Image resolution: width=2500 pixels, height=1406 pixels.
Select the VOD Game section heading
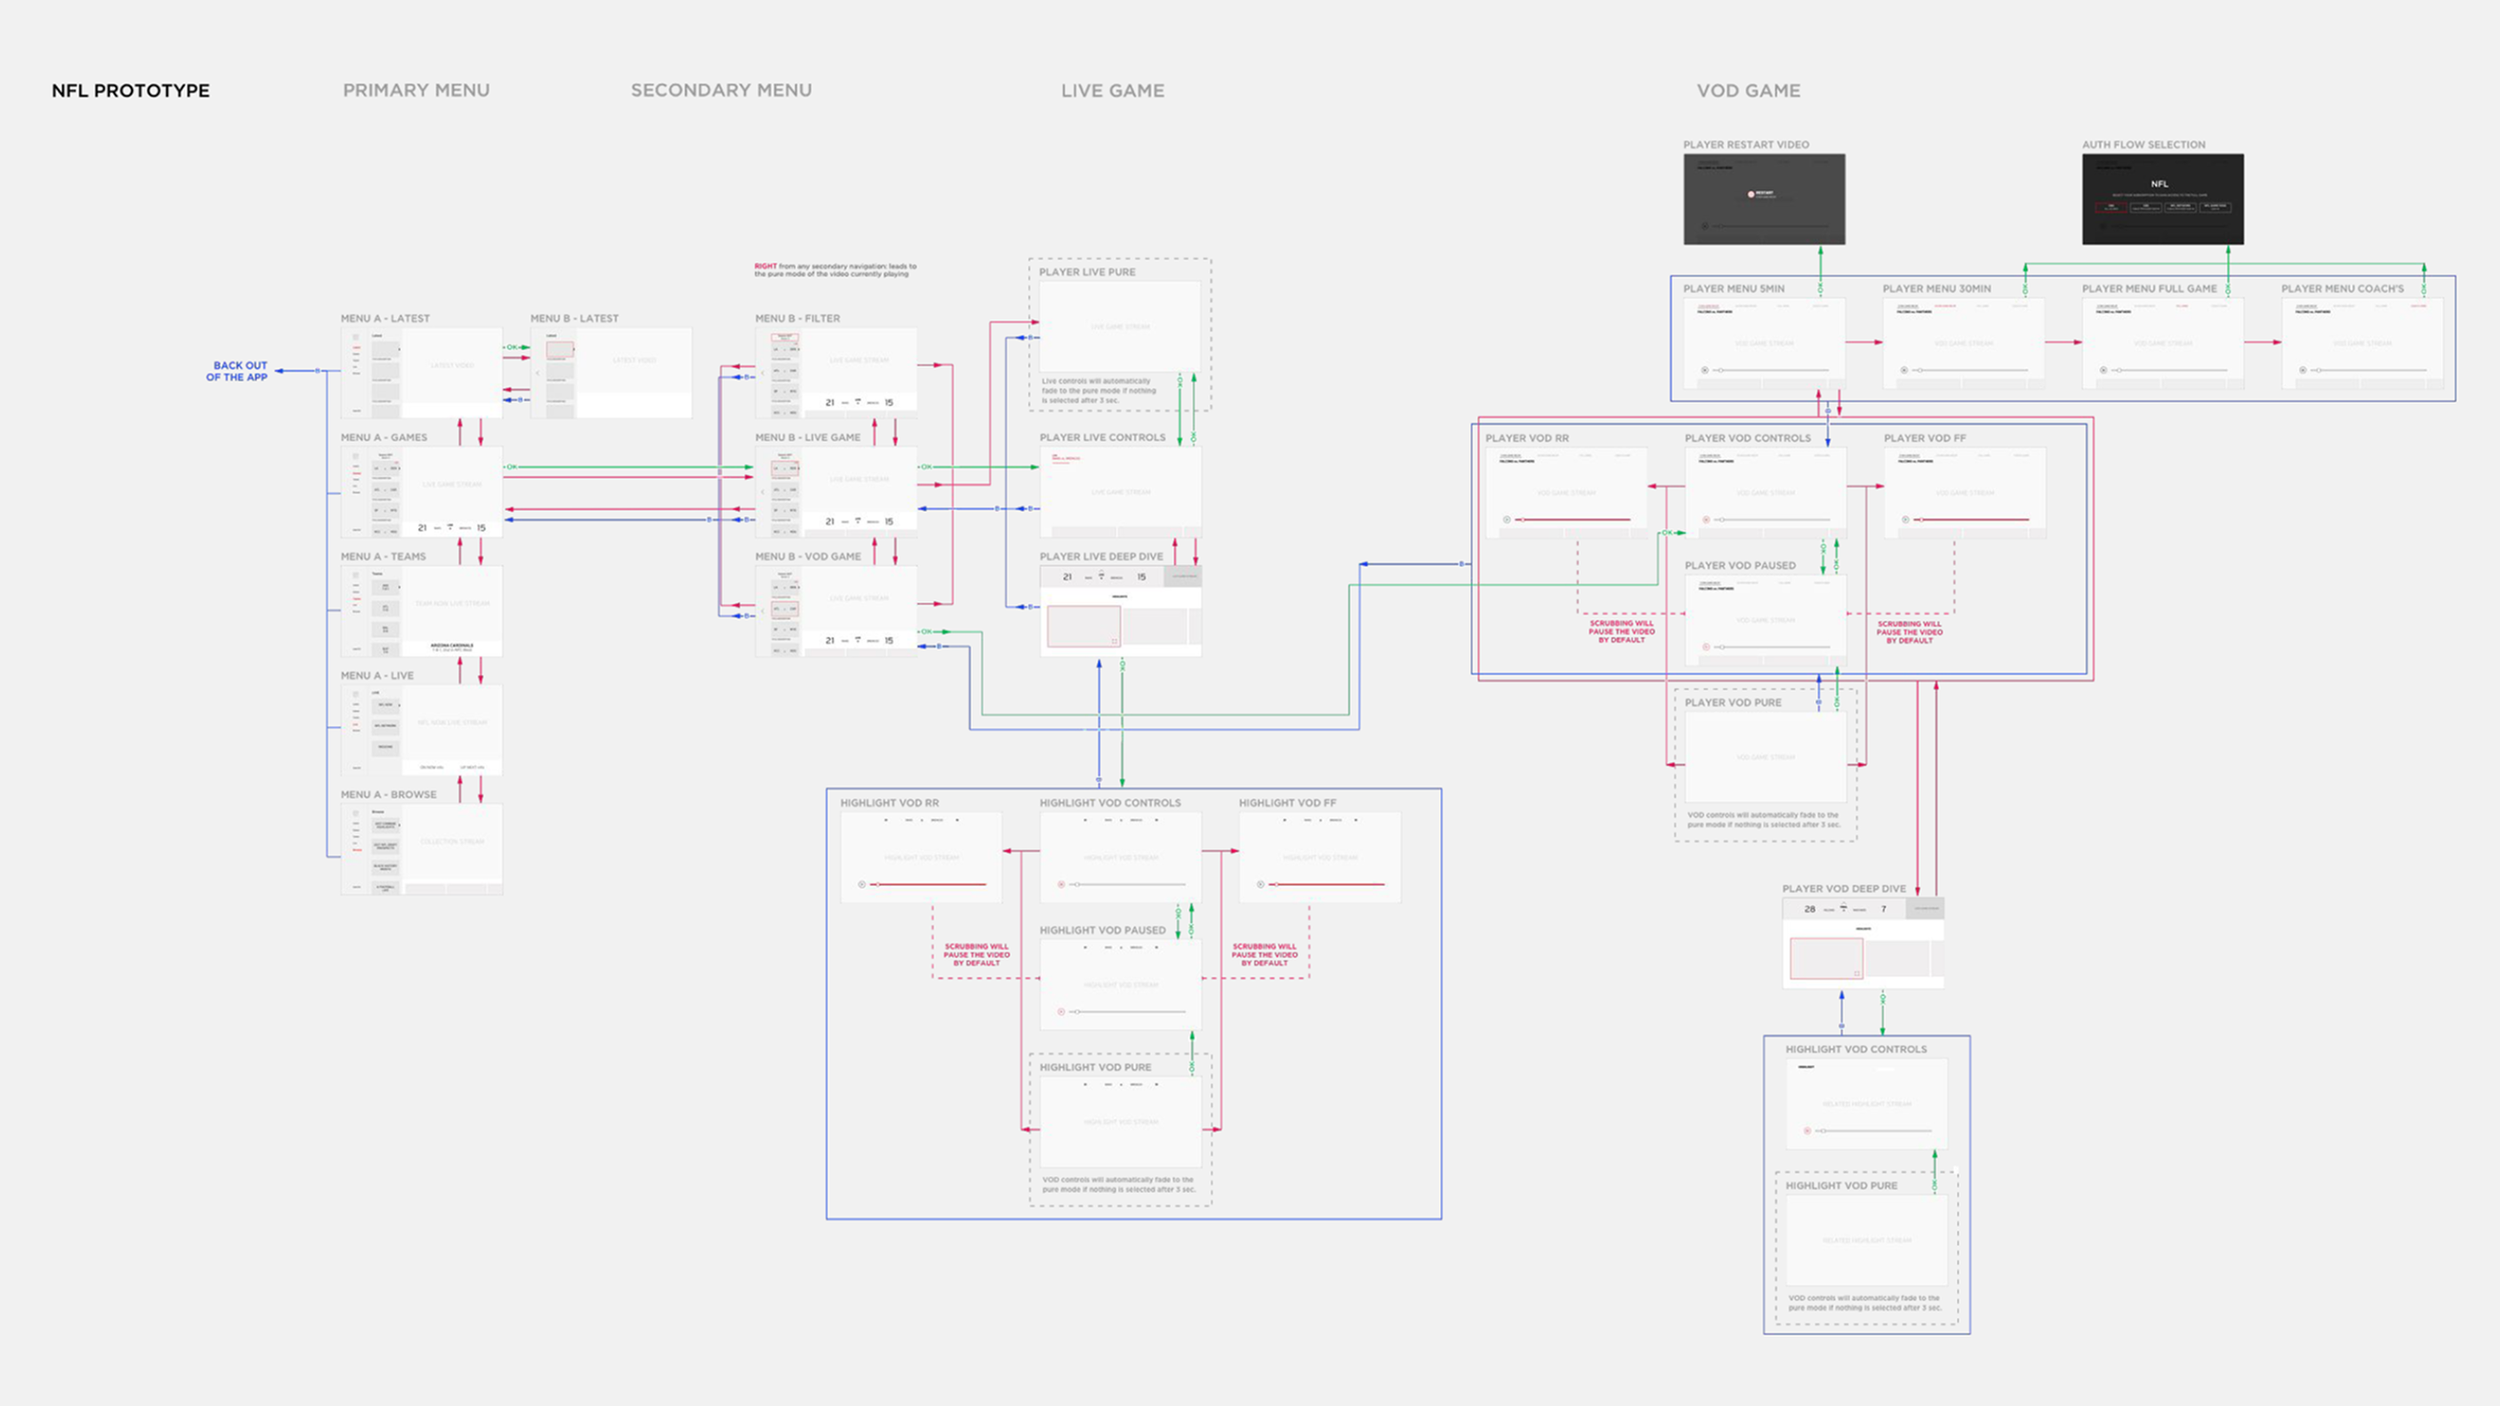click(x=1748, y=90)
